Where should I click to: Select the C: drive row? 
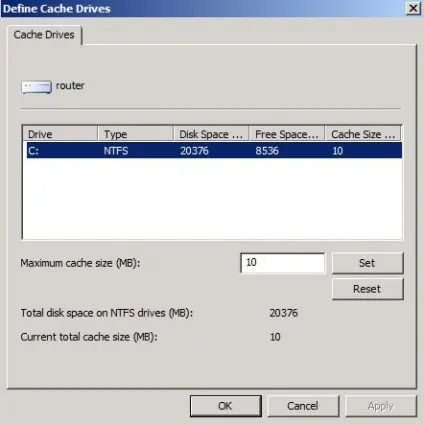click(214, 151)
